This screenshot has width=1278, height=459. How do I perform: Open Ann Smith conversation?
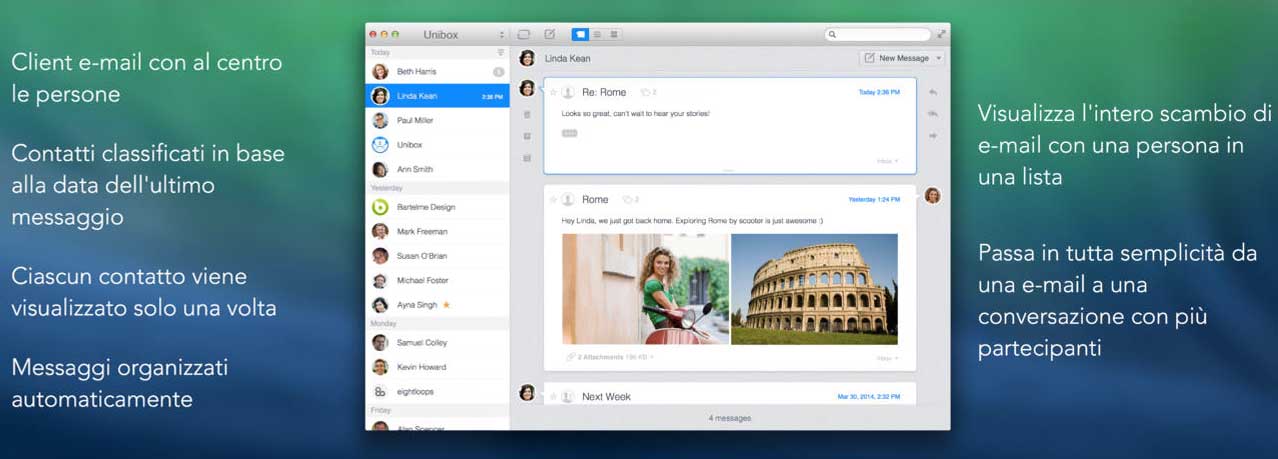[x=438, y=169]
